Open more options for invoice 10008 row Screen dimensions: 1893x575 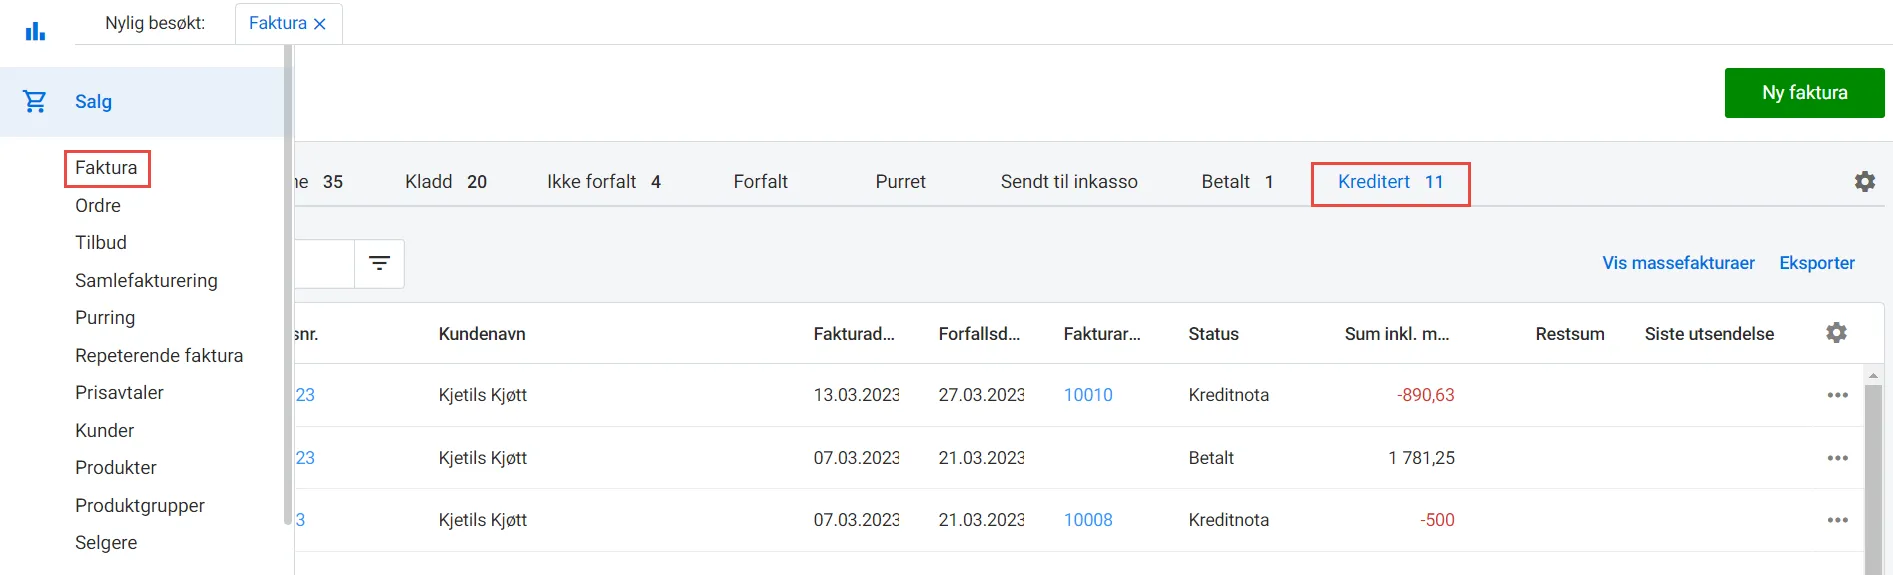(1838, 520)
